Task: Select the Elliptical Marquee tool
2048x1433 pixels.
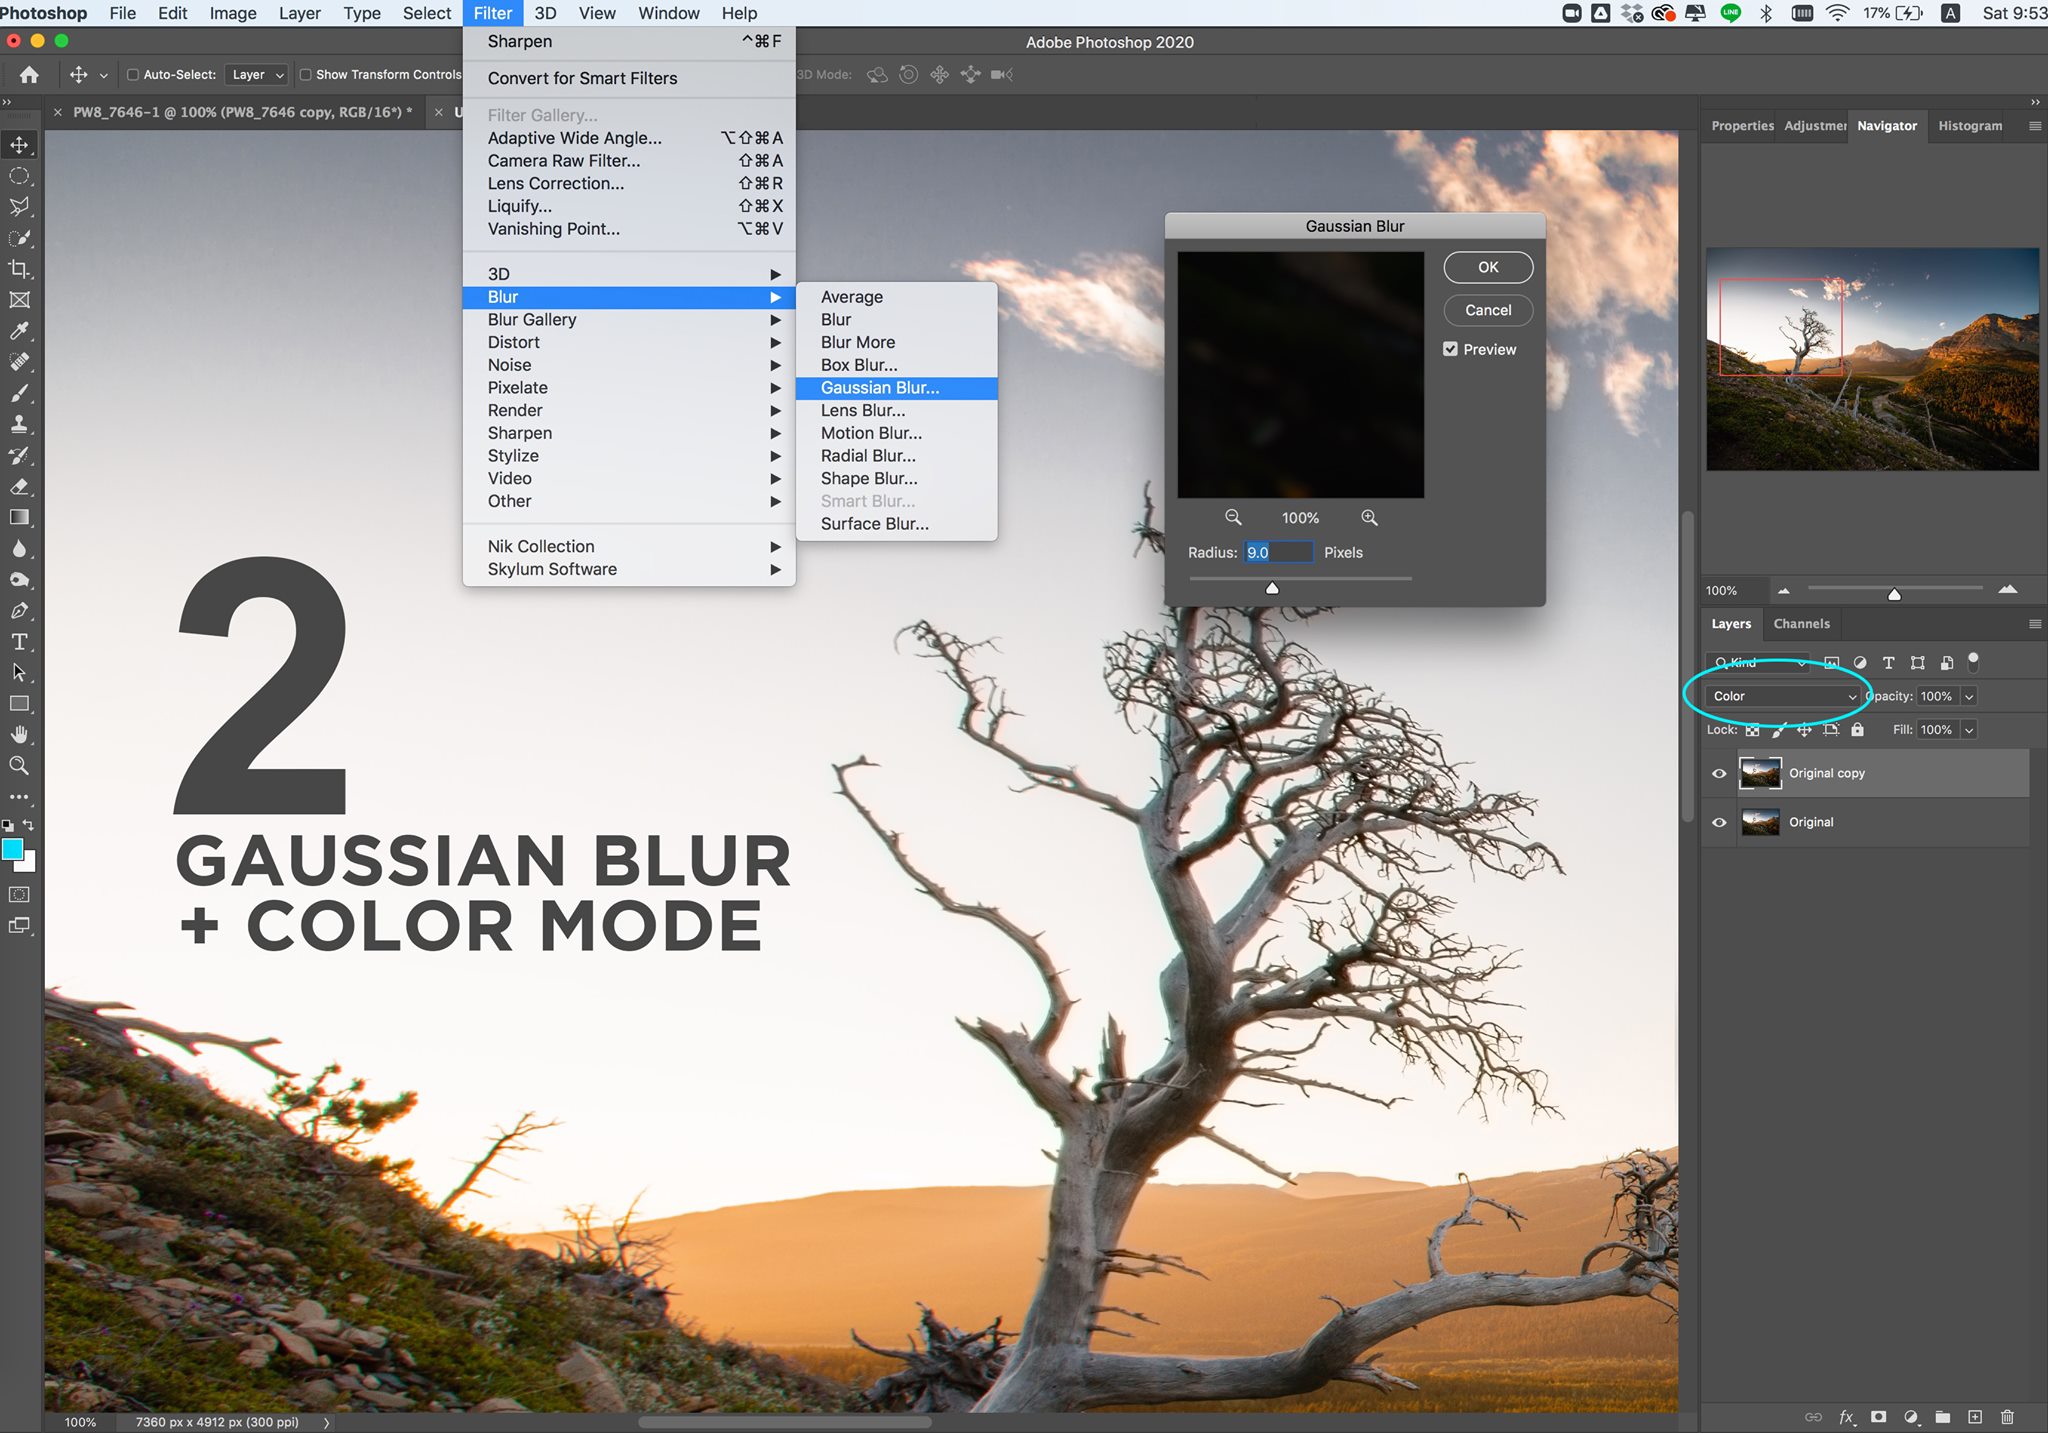Action: click(x=19, y=176)
